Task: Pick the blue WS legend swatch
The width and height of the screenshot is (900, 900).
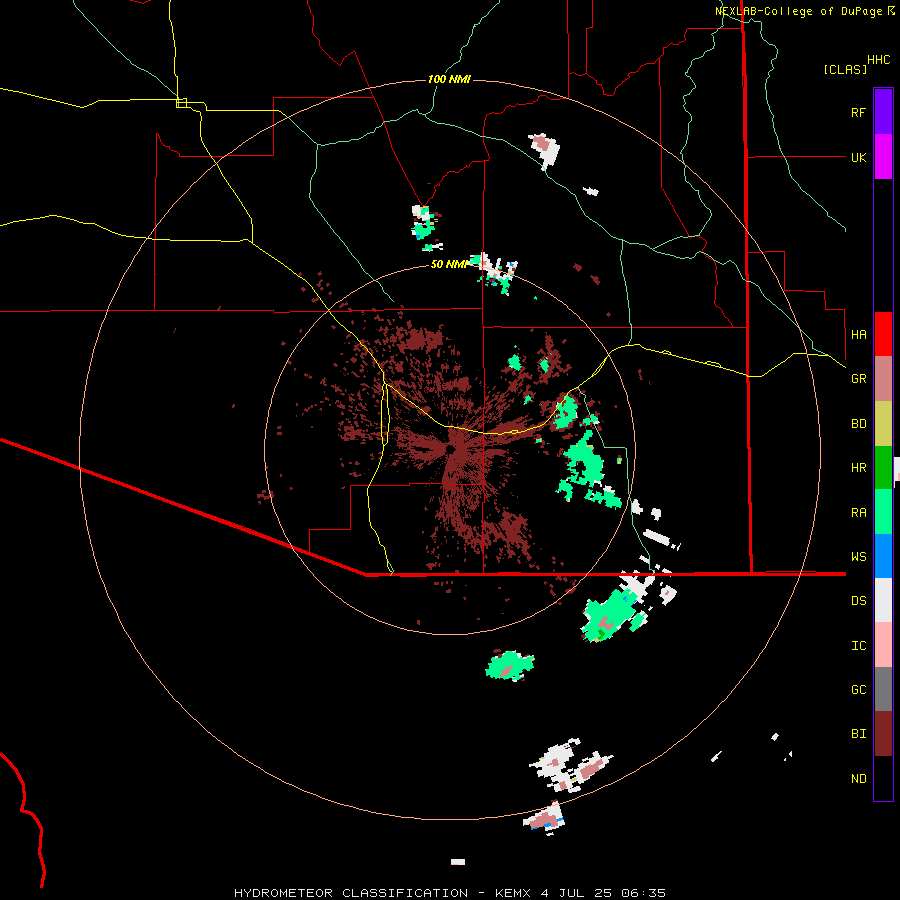Action: pos(883,556)
